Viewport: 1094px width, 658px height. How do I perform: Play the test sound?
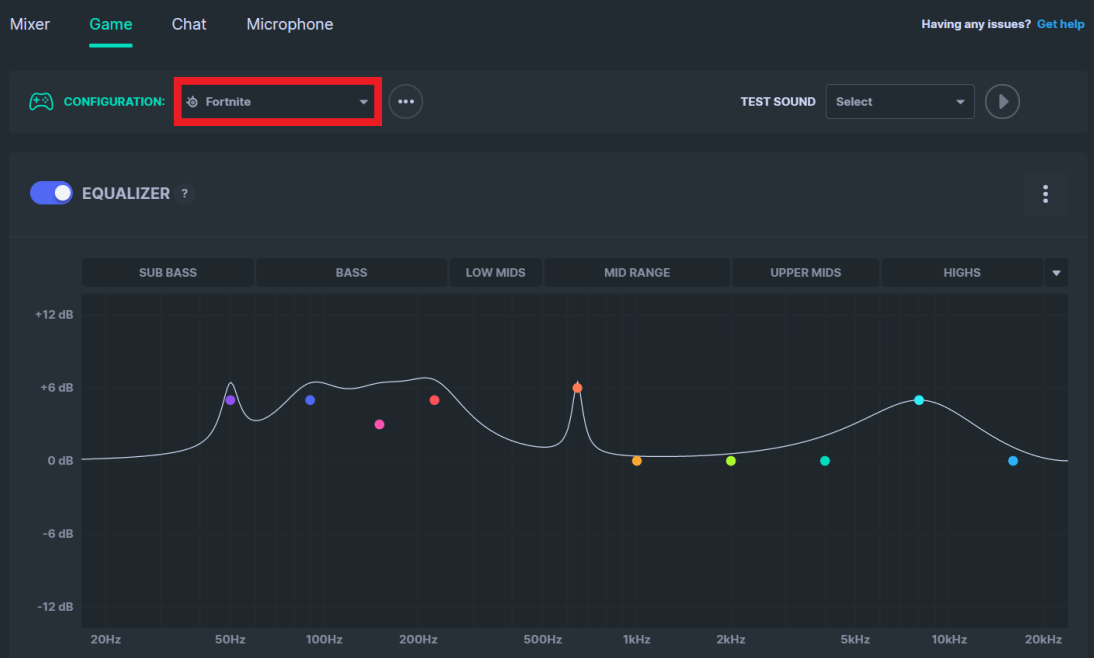pyautogui.click(x=1002, y=102)
